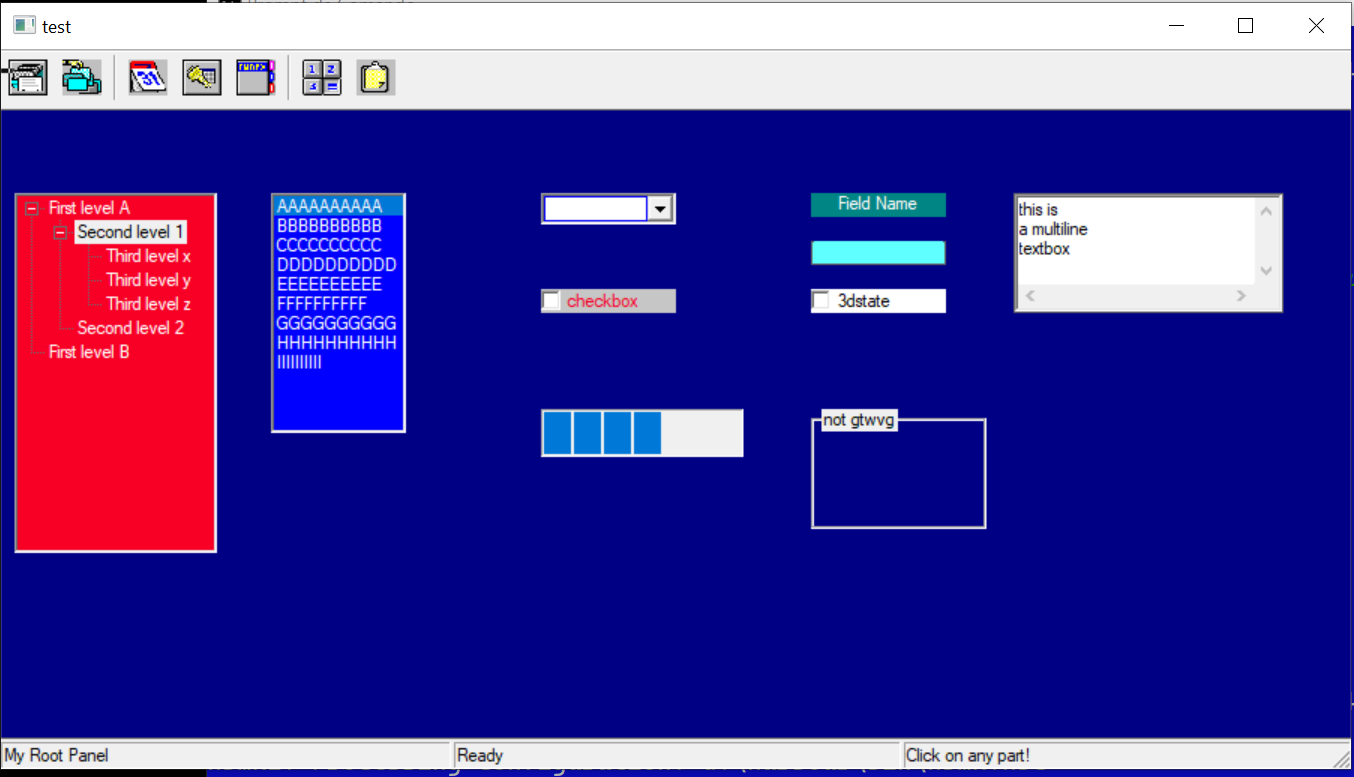The image size is (1354, 777).
Task: Select the AAAAAAAAAA list row
Action: tap(338, 206)
